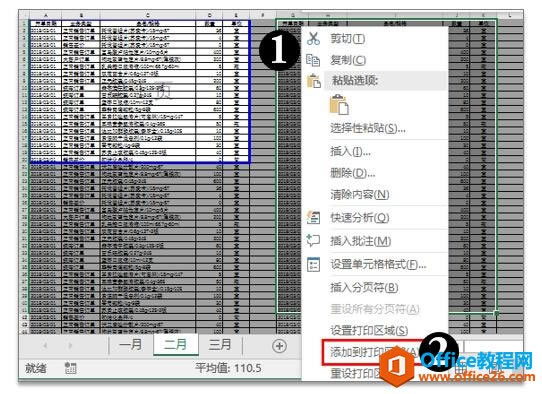Choose 插入(I)... menu entry
This screenshot has height=394, width=542.
point(350,151)
